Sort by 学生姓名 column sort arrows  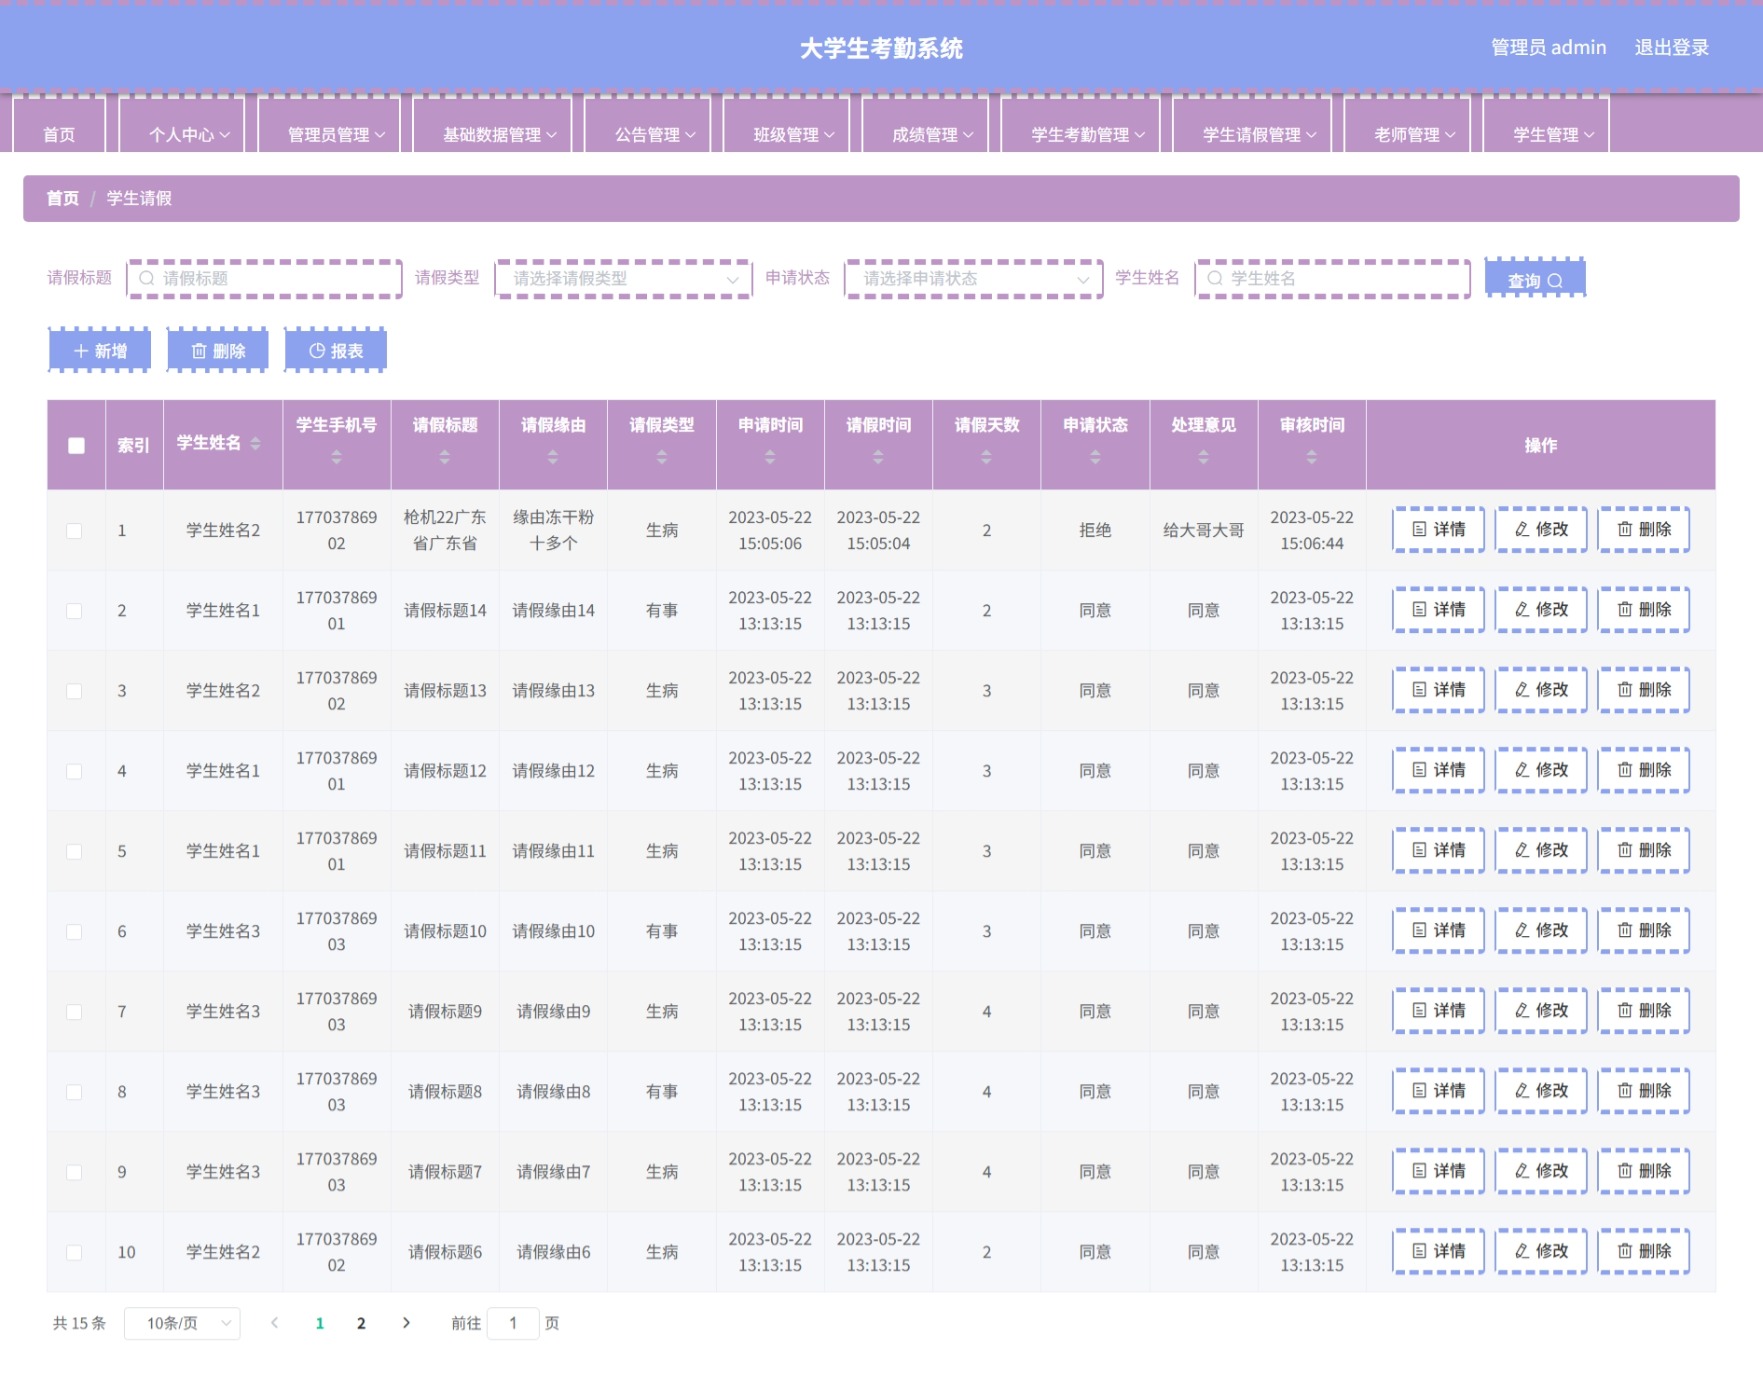(x=256, y=443)
